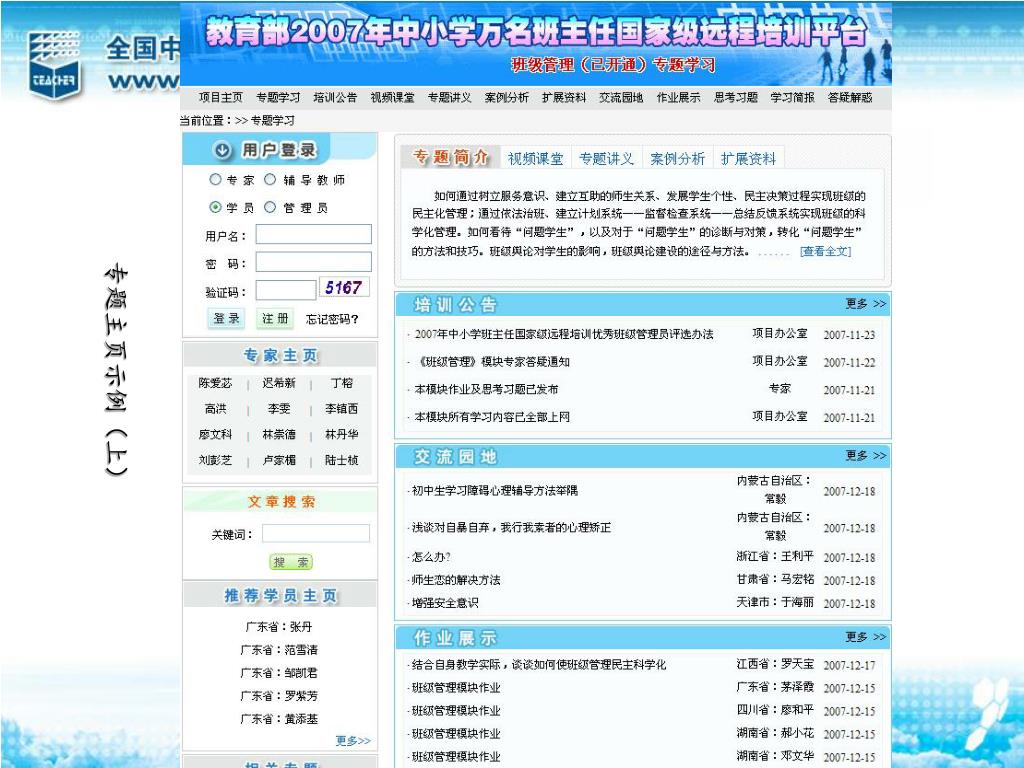The width and height of the screenshot is (1024, 768).
Task: Open announcement about 优秀班级管理员评选办法
Action: [x=564, y=334]
